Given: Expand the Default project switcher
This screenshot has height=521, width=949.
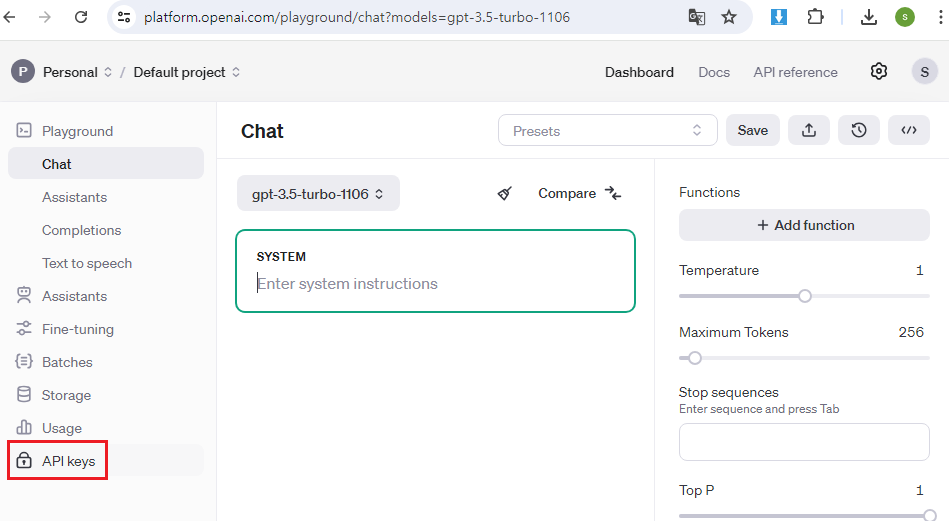Looking at the screenshot, I should tap(236, 72).
